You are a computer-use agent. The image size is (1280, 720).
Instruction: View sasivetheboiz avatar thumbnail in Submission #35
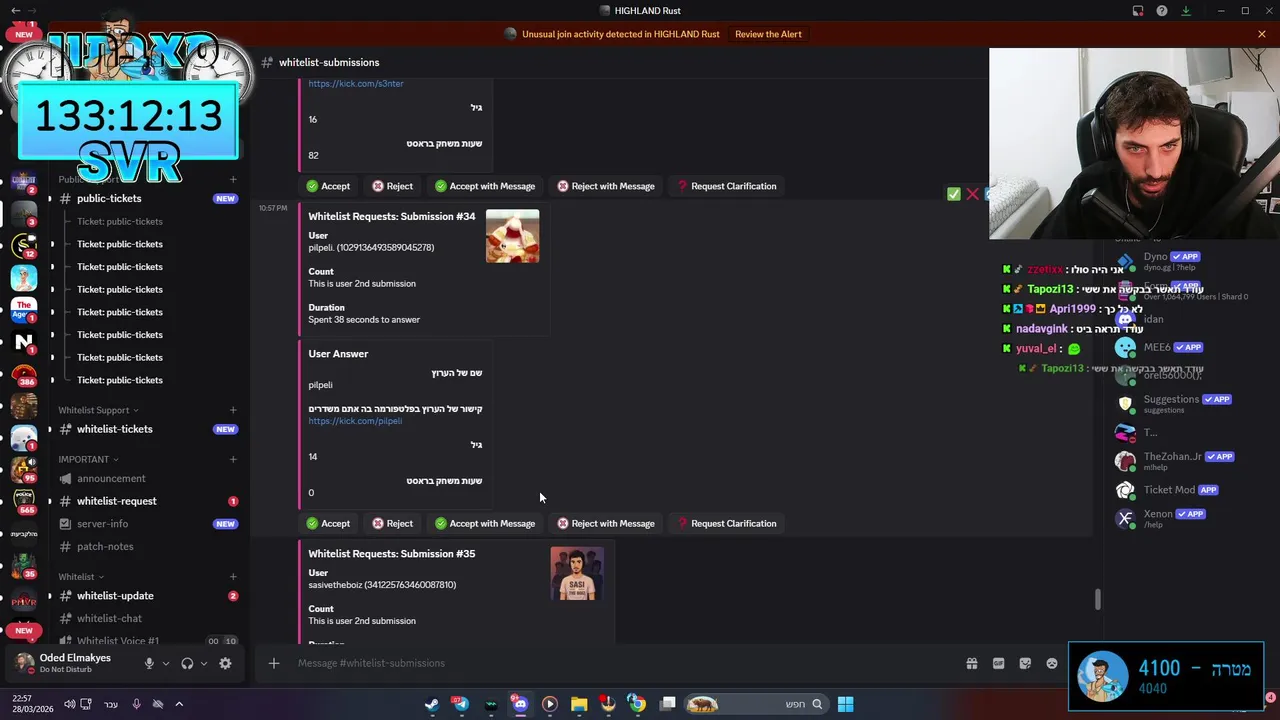click(x=577, y=573)
